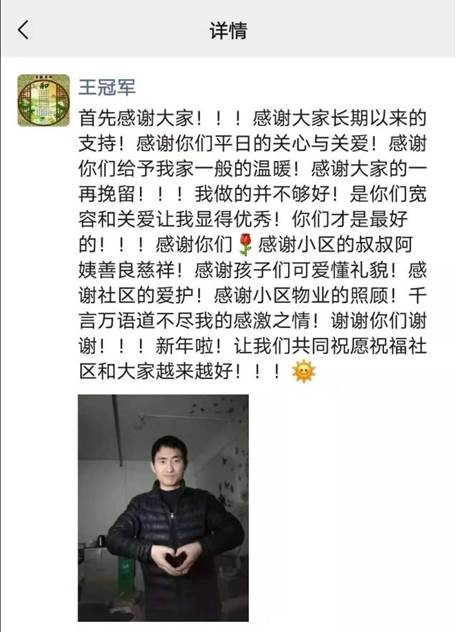Viewport: 456px width, 632px height.
Task: Click the phrase 感谢孩子们可爱懂礼貌
Action: tap(291, 270)
